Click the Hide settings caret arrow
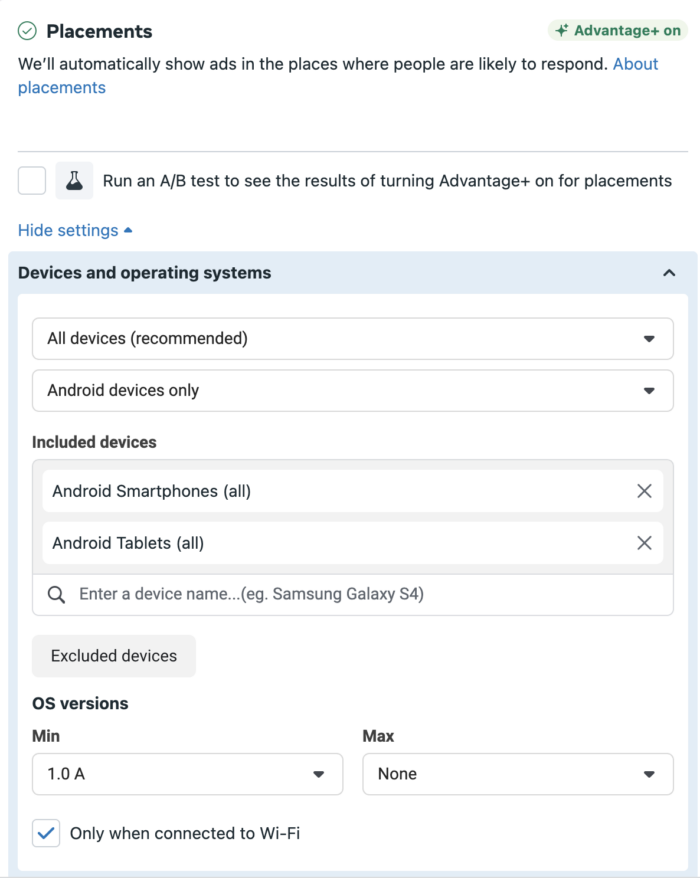 coord(128,230)
